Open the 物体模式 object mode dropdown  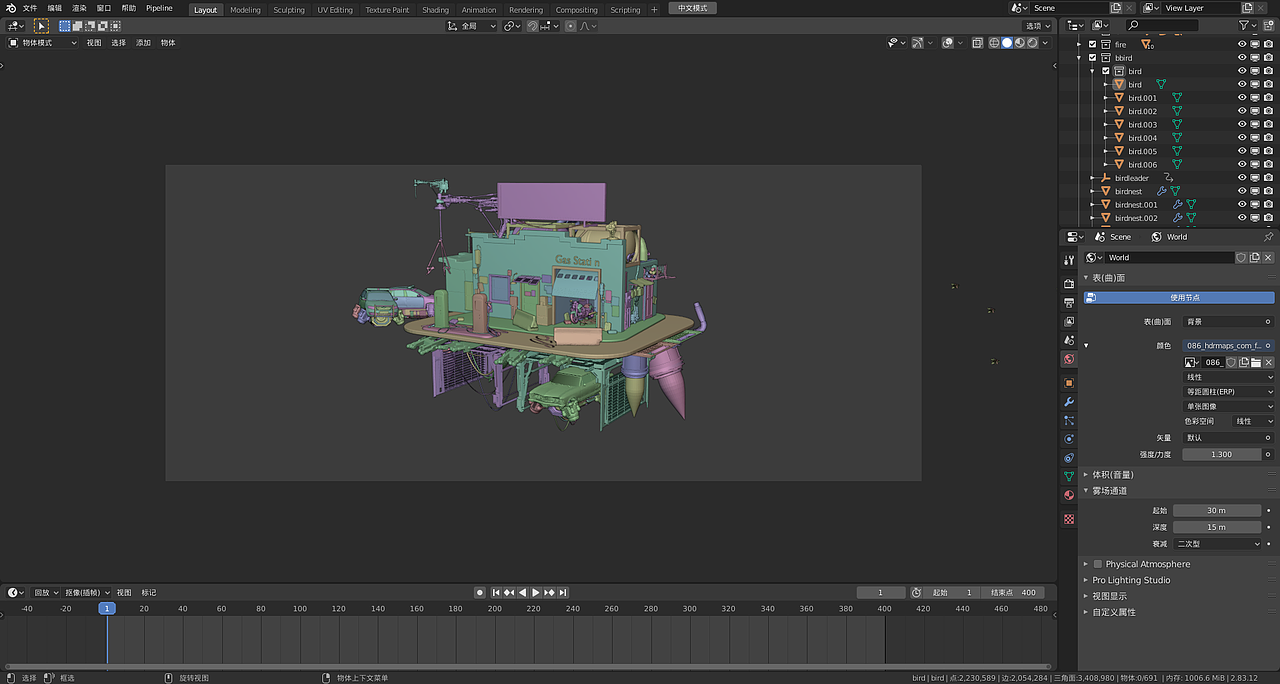coord(43,43)
